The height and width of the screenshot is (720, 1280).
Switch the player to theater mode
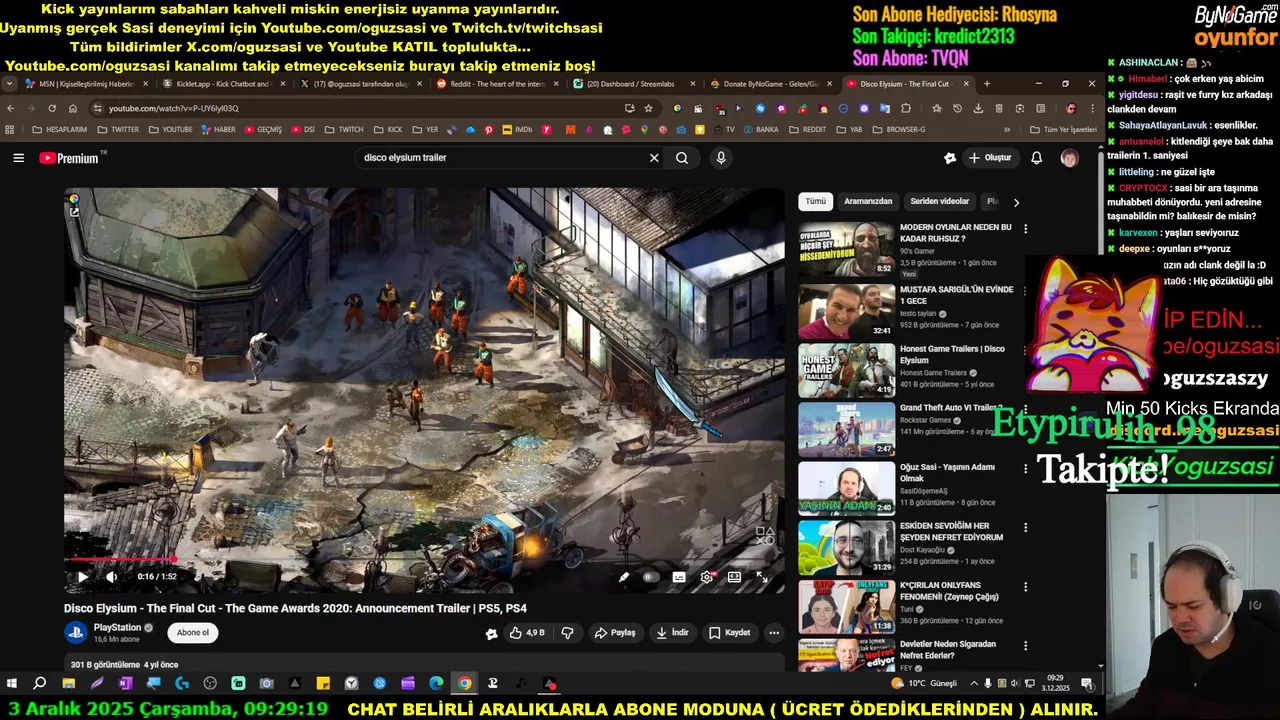pyautogui.click(x=734, y=577)
